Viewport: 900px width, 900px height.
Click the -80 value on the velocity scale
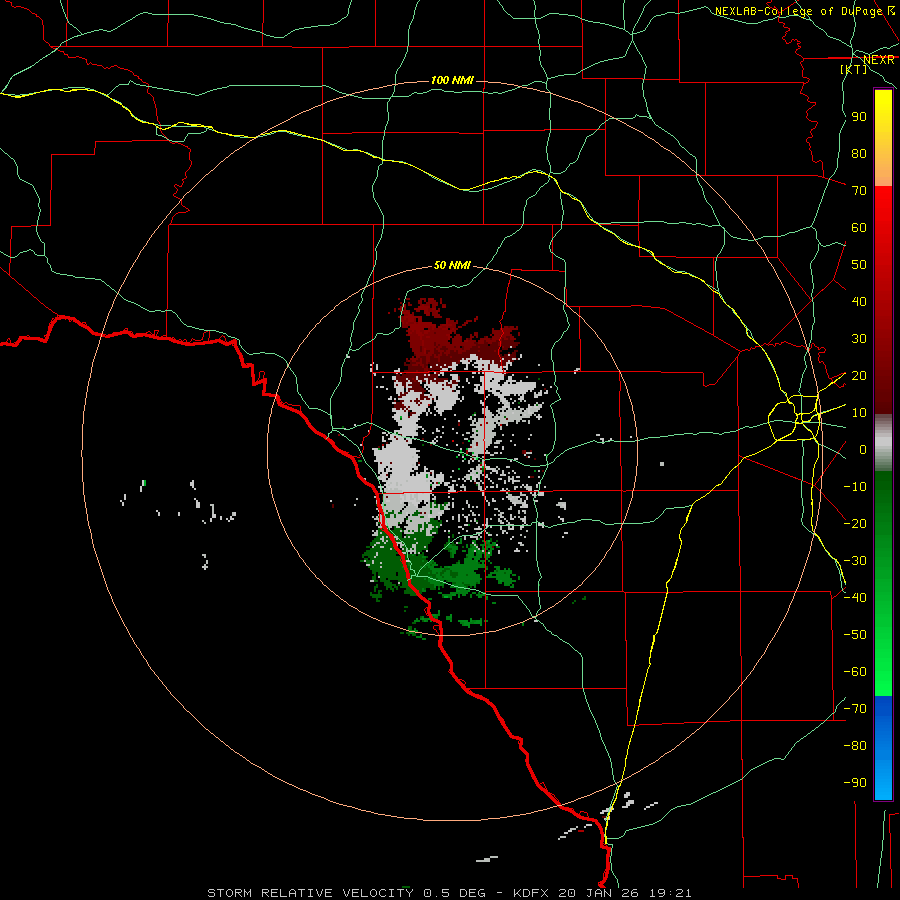855,746
